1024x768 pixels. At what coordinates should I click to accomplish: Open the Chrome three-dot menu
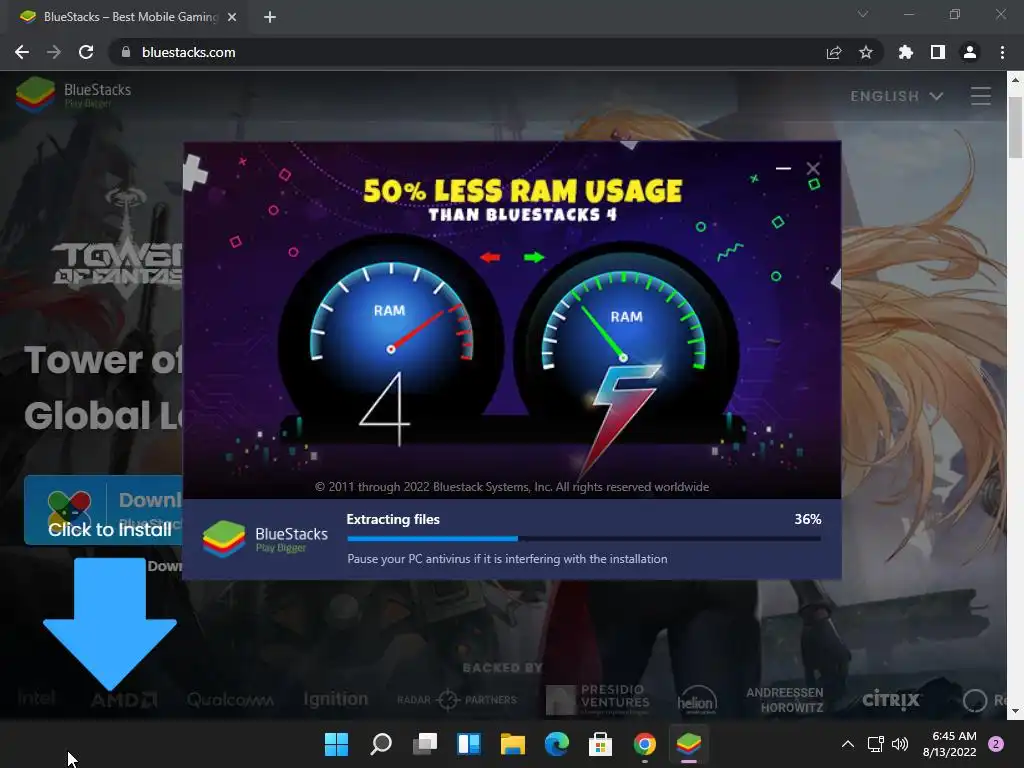(1002, 52)
